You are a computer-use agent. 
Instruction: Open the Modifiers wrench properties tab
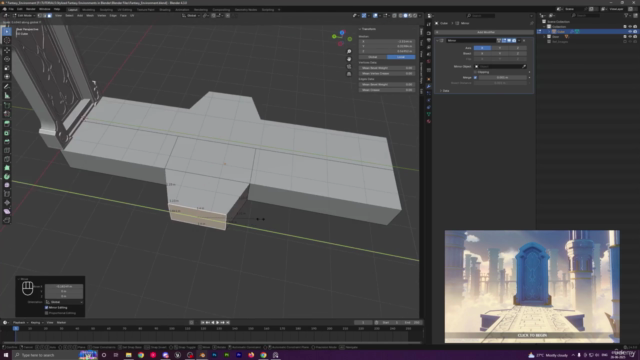[429, 86]
